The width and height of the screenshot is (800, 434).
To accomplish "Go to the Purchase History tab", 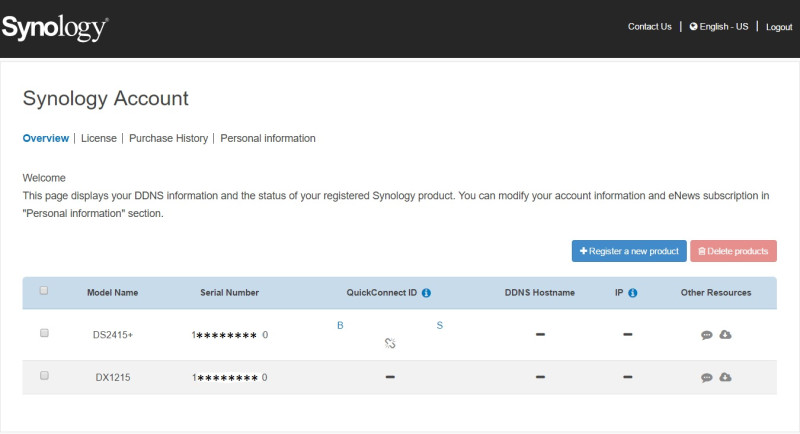I will pyautogui.click(x=168, y=138).
